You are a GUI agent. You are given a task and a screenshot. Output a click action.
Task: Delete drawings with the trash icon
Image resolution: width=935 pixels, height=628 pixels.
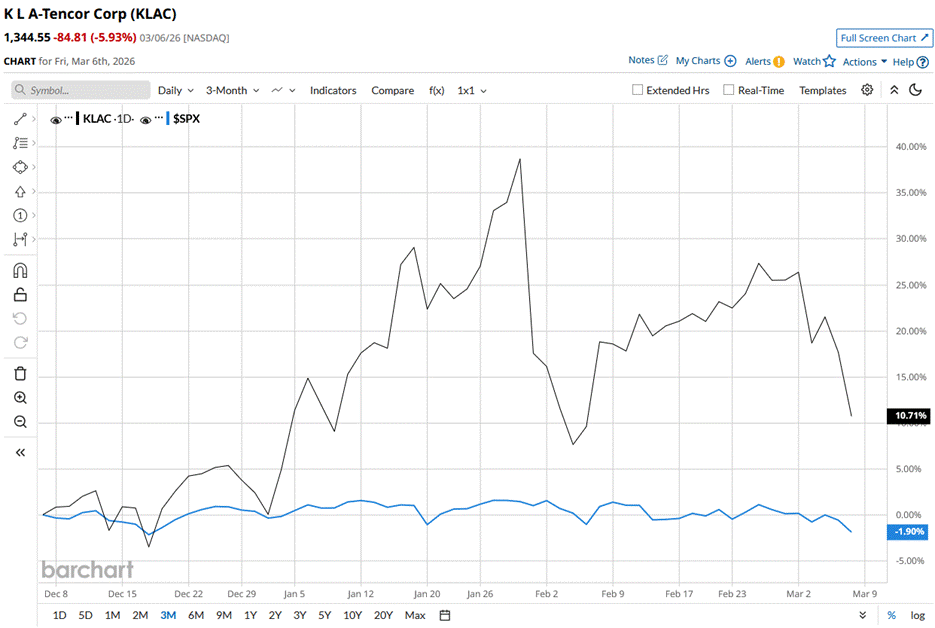pos(20,374)
